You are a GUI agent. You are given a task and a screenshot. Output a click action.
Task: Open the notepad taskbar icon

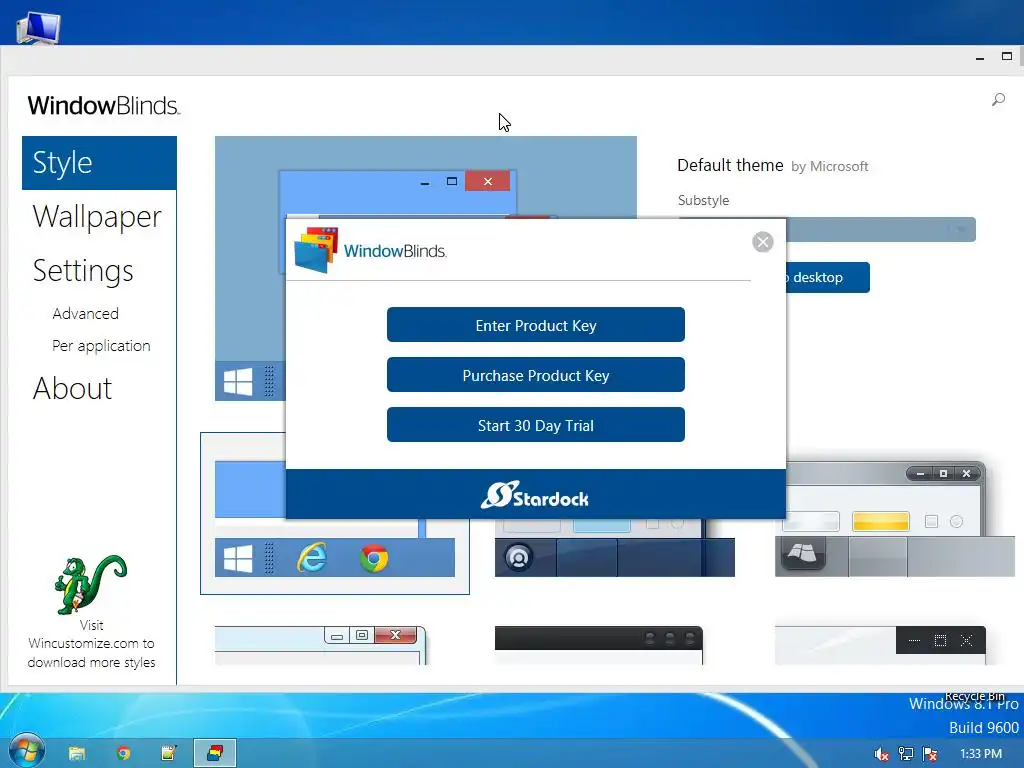pyautogui.click(x=168, y=753)
